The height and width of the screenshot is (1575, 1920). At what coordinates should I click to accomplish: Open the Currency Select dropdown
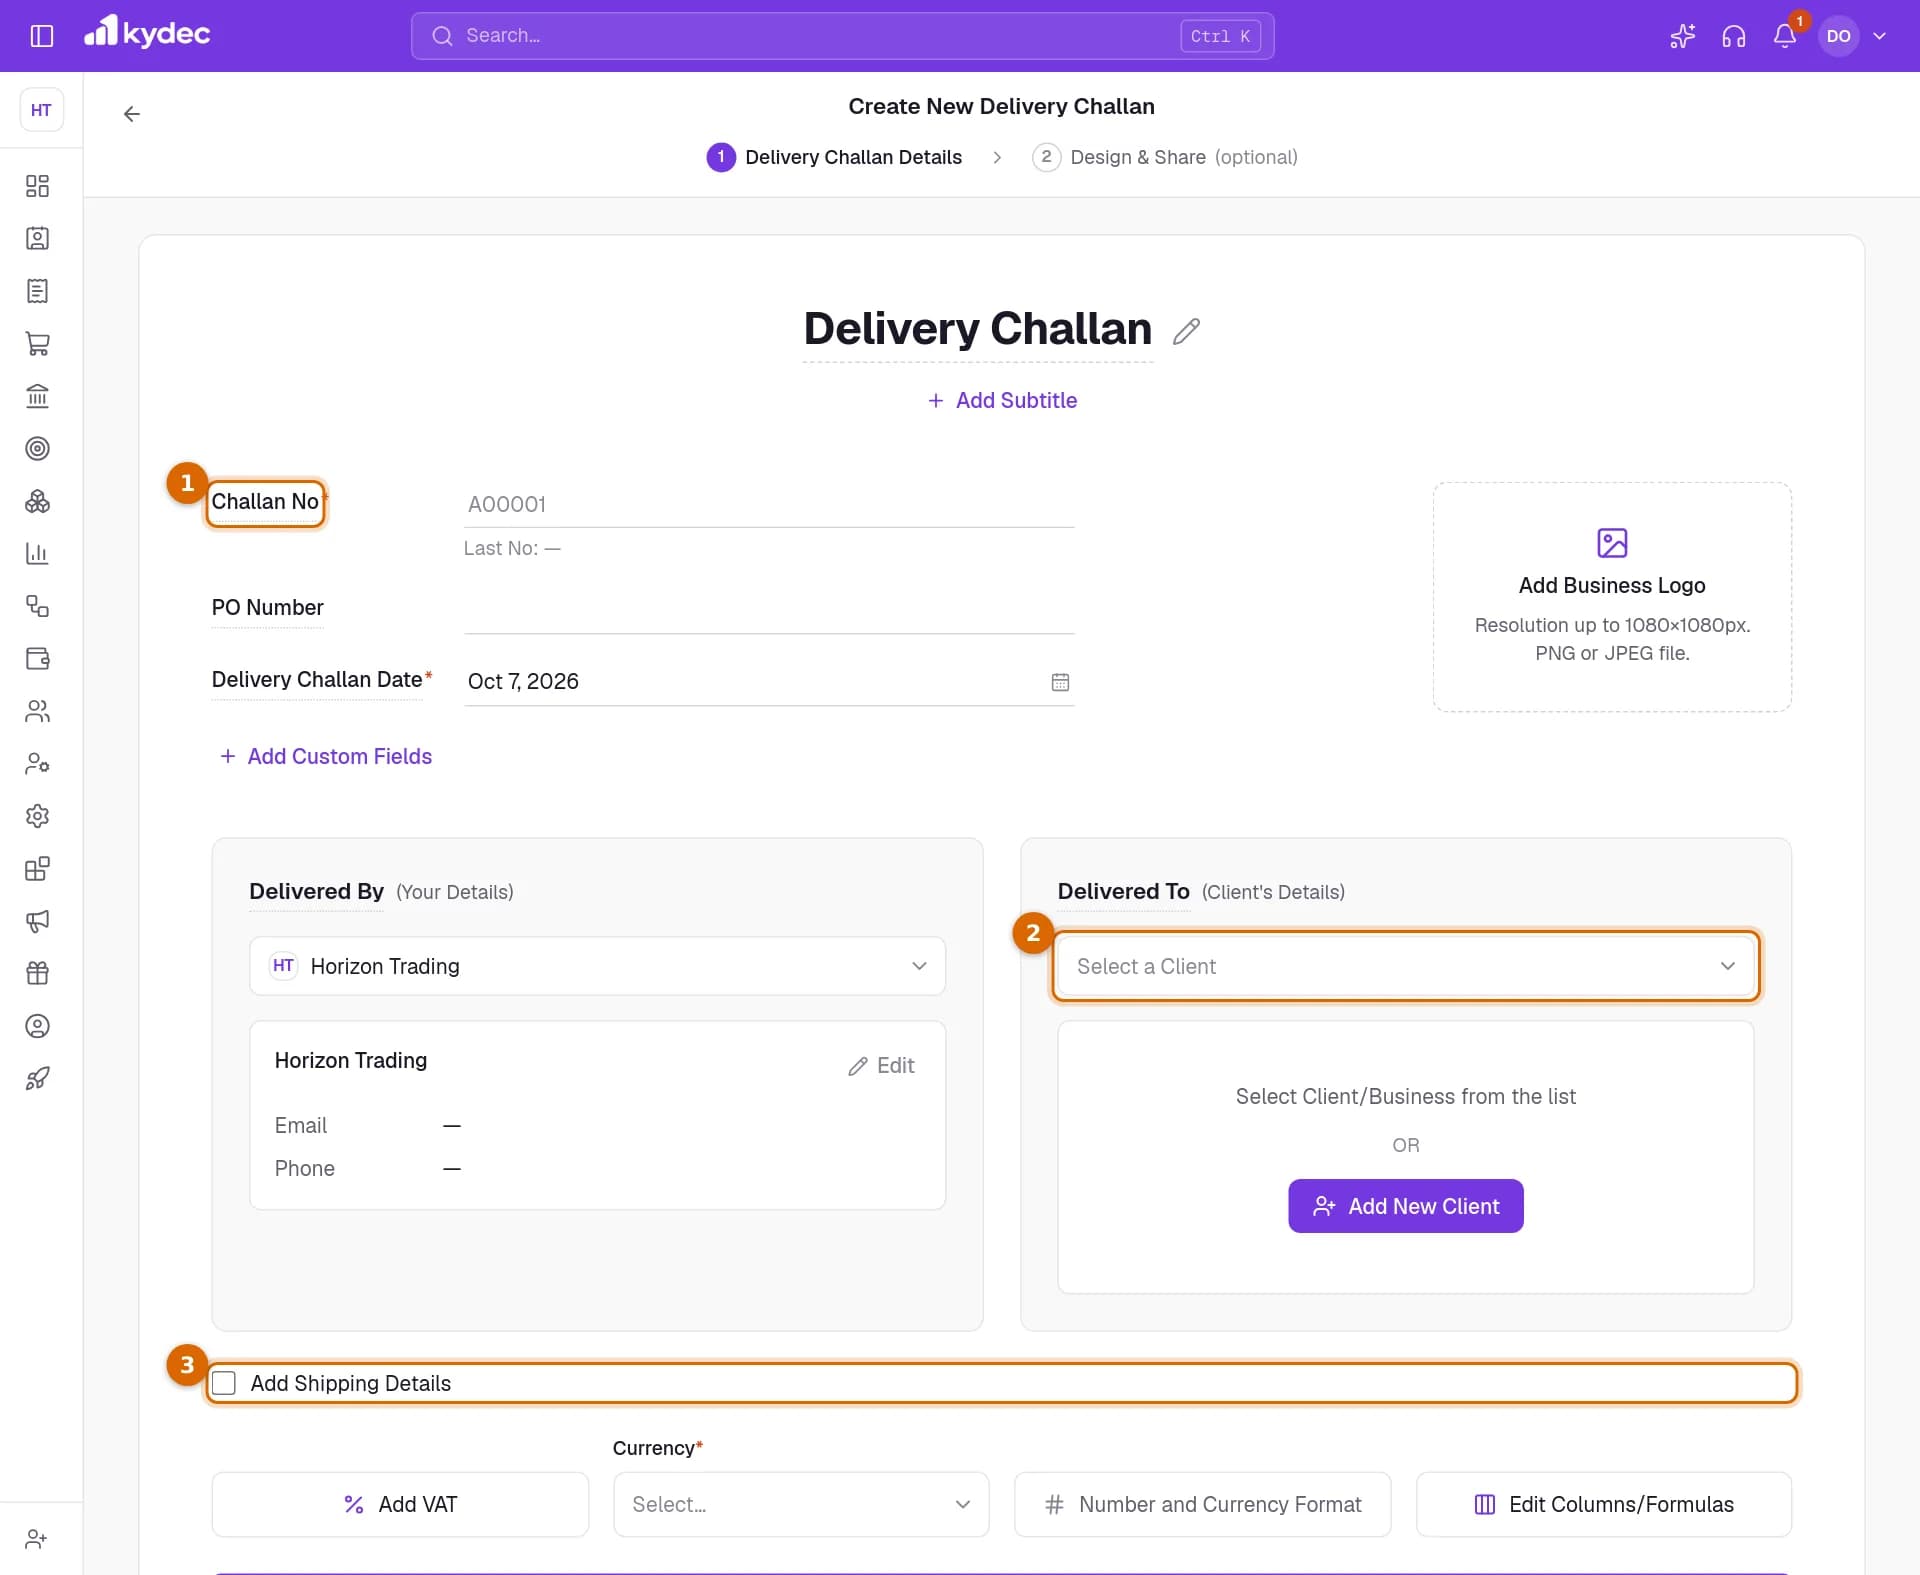801,1504
